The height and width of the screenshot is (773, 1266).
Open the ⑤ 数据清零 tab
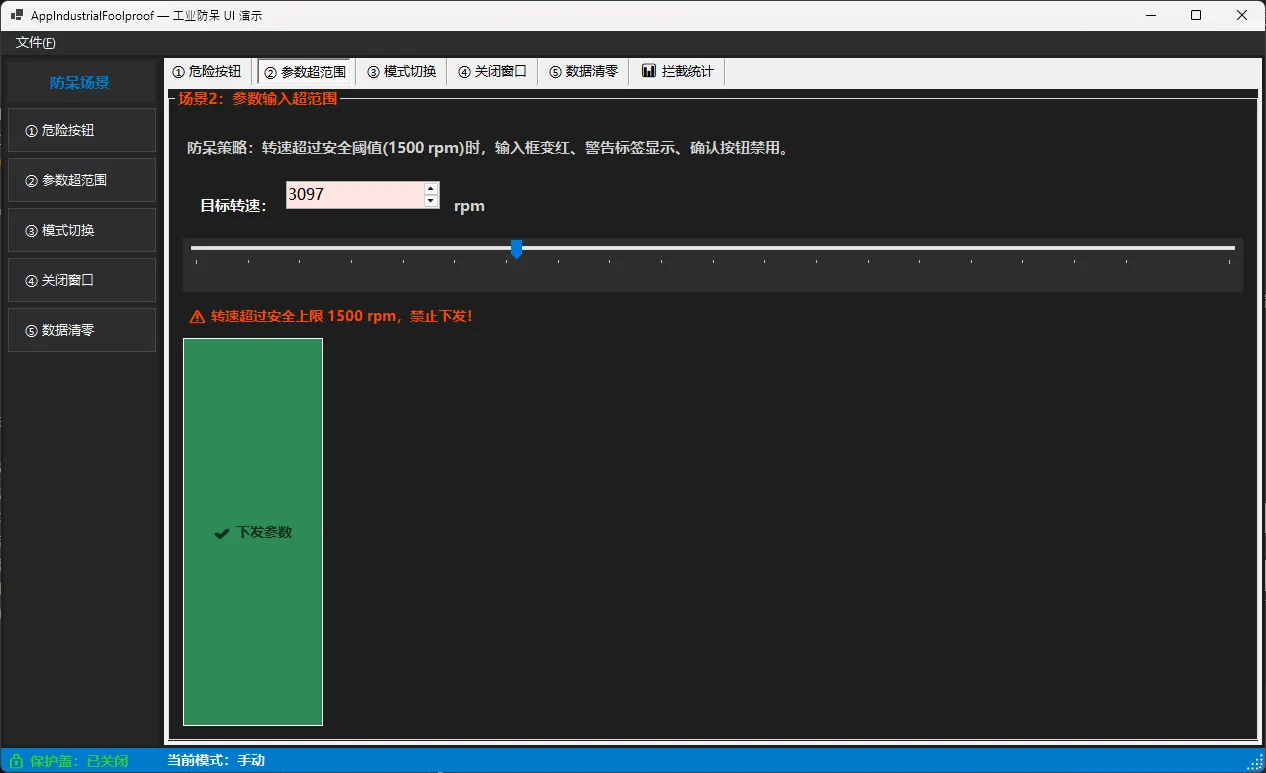tap(583, 72)
